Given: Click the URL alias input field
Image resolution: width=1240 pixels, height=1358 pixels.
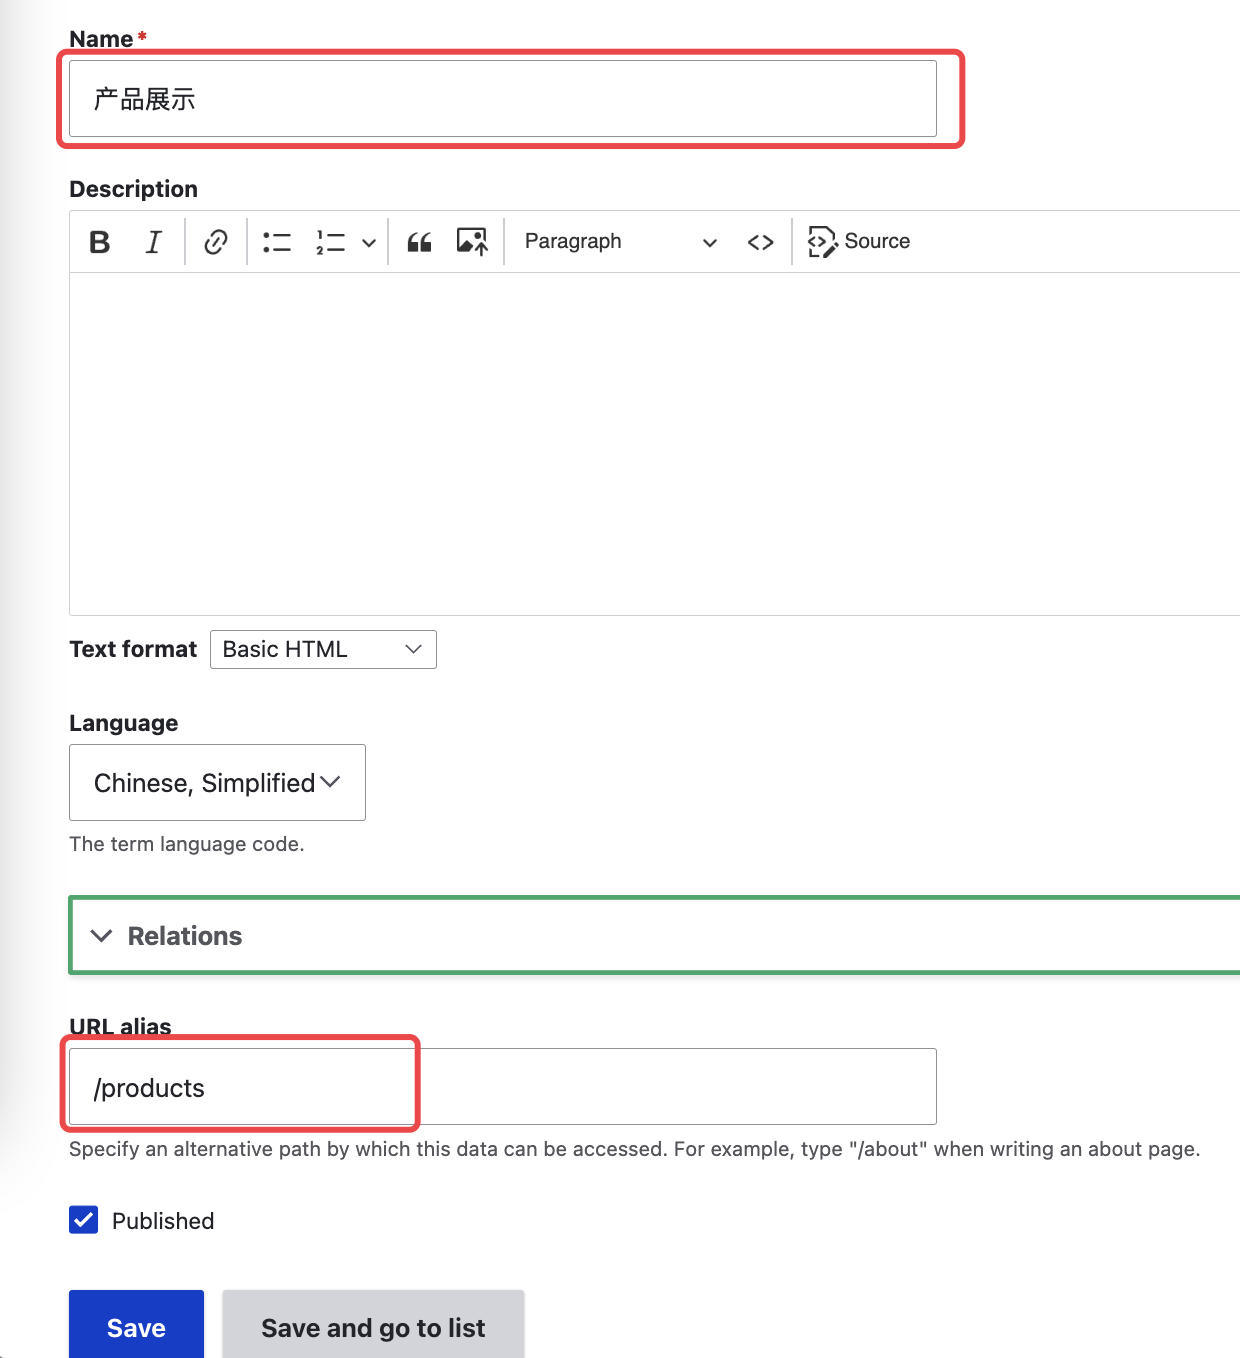Looking at the screenshot, I should [x=502, y=1087].
